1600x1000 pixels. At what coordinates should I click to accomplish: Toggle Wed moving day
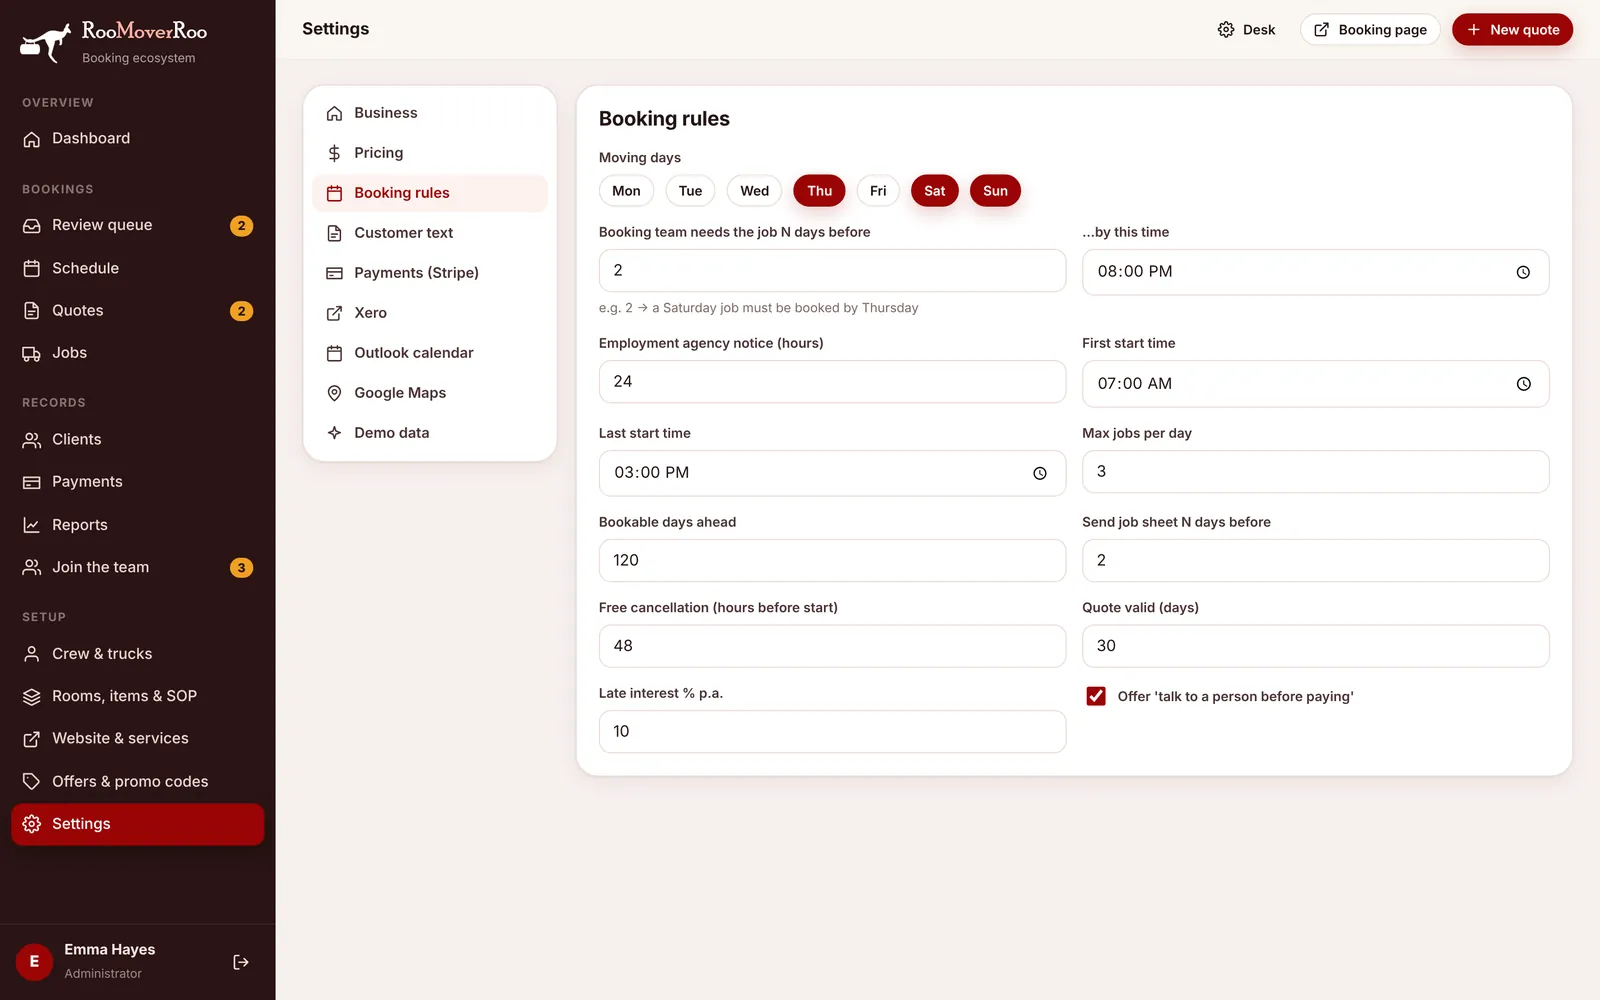755,191
